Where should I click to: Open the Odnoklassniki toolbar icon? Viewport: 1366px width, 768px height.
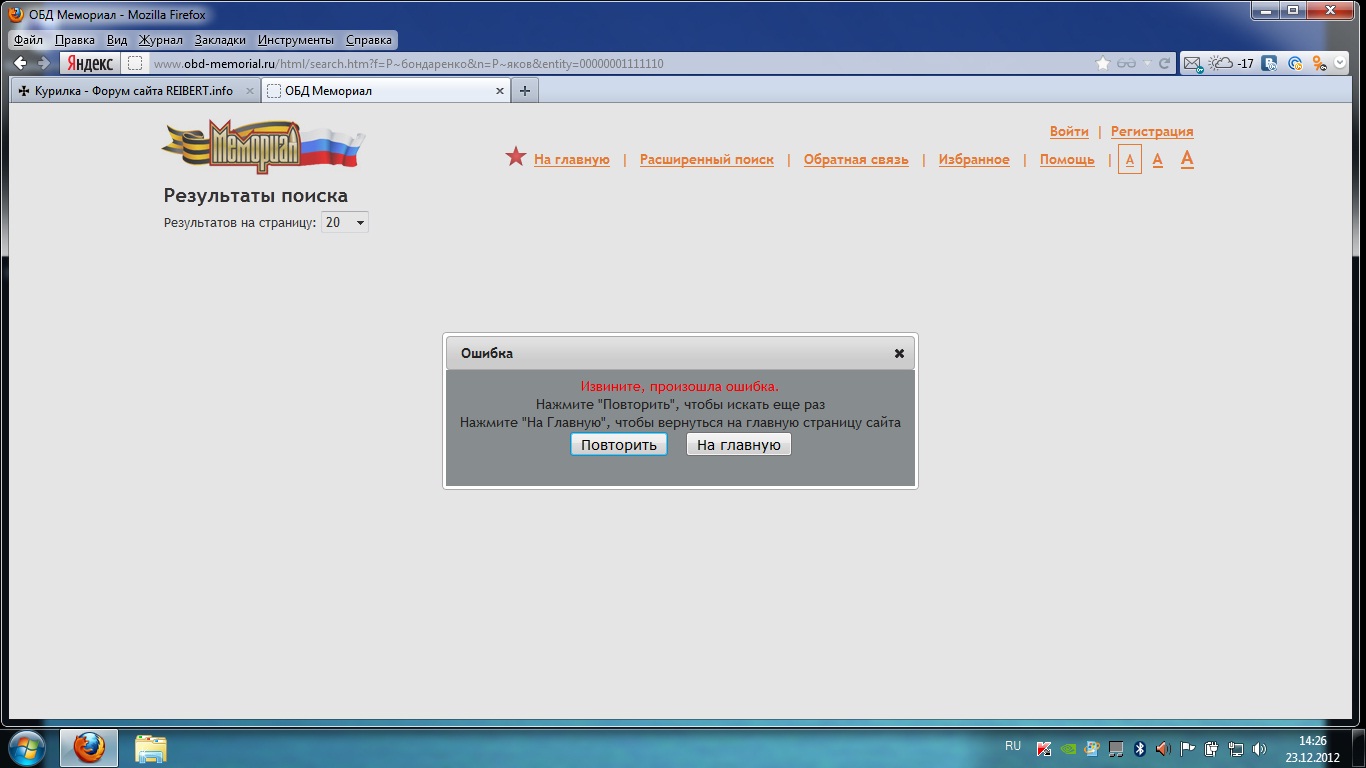click(x=1319, y=64)
